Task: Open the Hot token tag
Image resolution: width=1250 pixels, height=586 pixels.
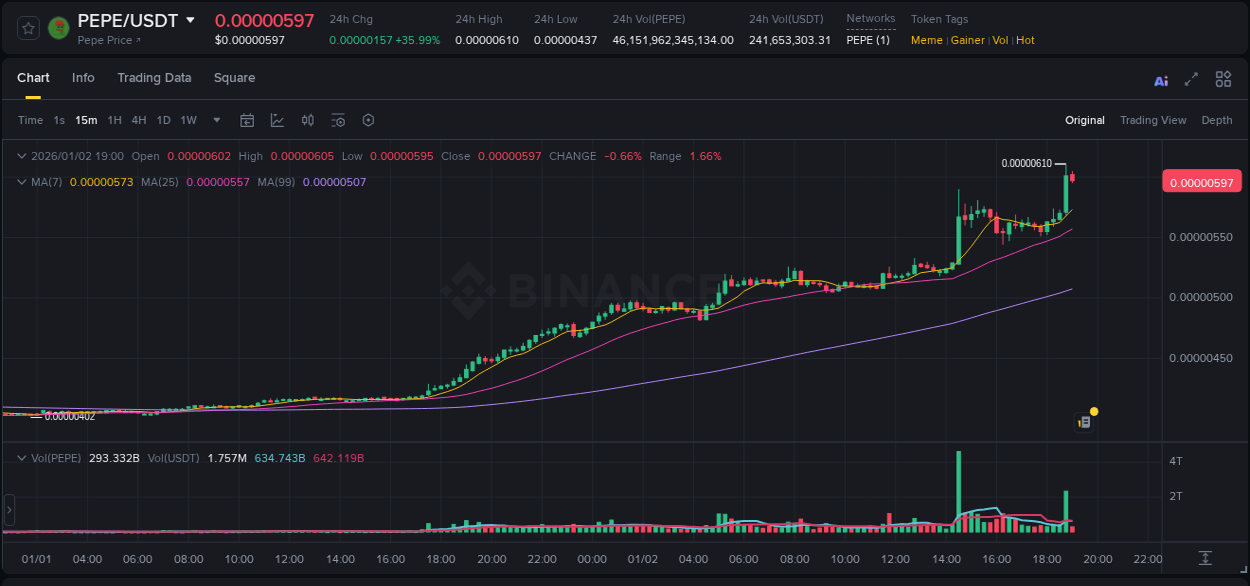Action: tap(1027, 40)
